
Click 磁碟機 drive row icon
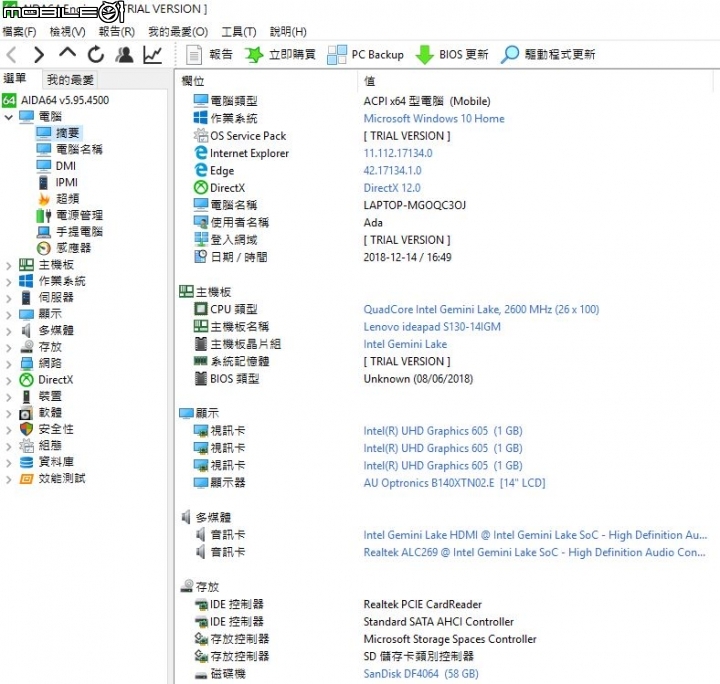coord(201,675)
